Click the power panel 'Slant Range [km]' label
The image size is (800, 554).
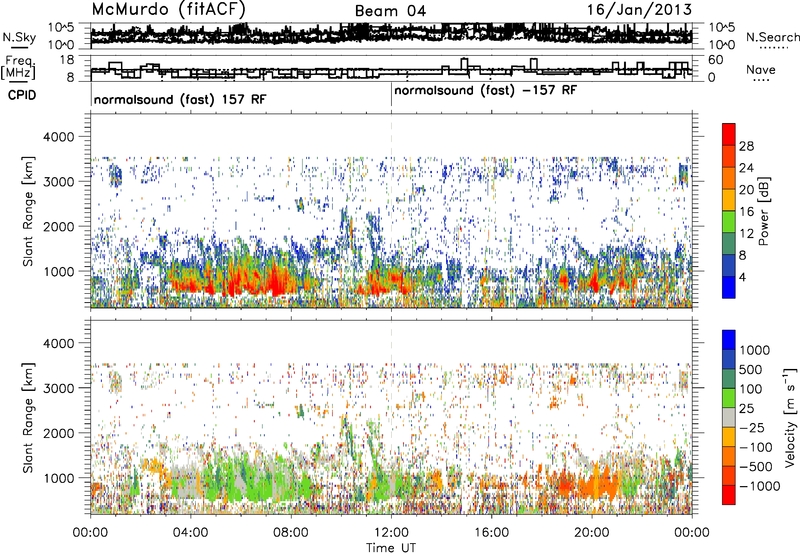click(x=28, y=211)
